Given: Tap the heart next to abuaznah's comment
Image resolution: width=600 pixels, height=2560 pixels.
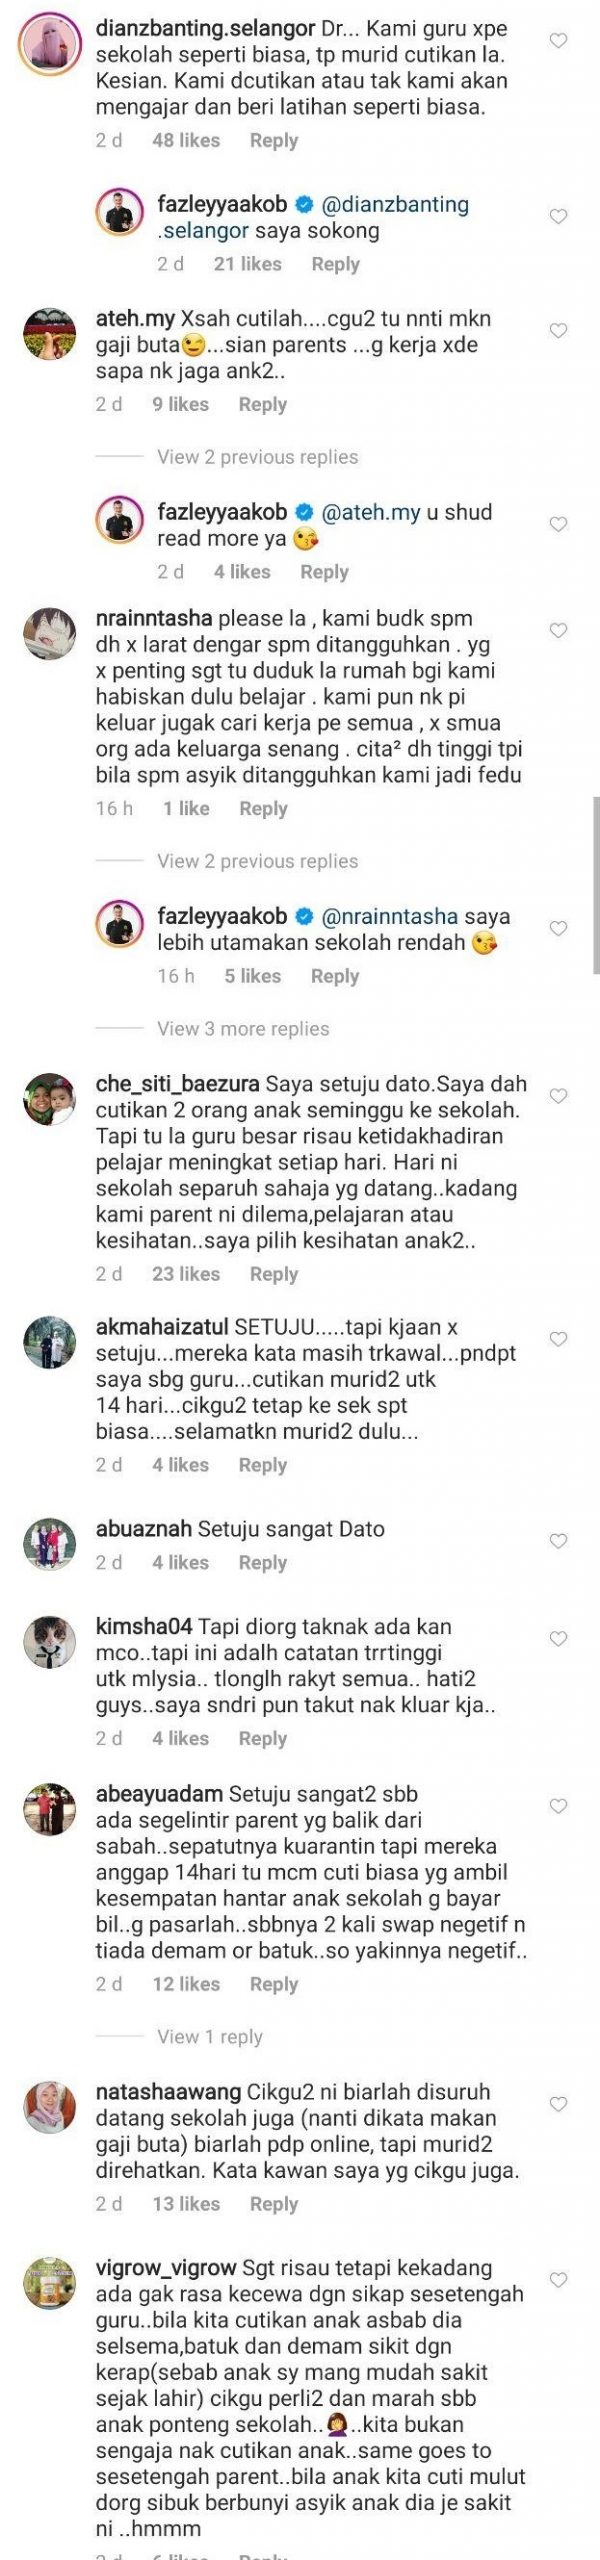Looking at the screenshot, I should click(x=559, y=1541).
